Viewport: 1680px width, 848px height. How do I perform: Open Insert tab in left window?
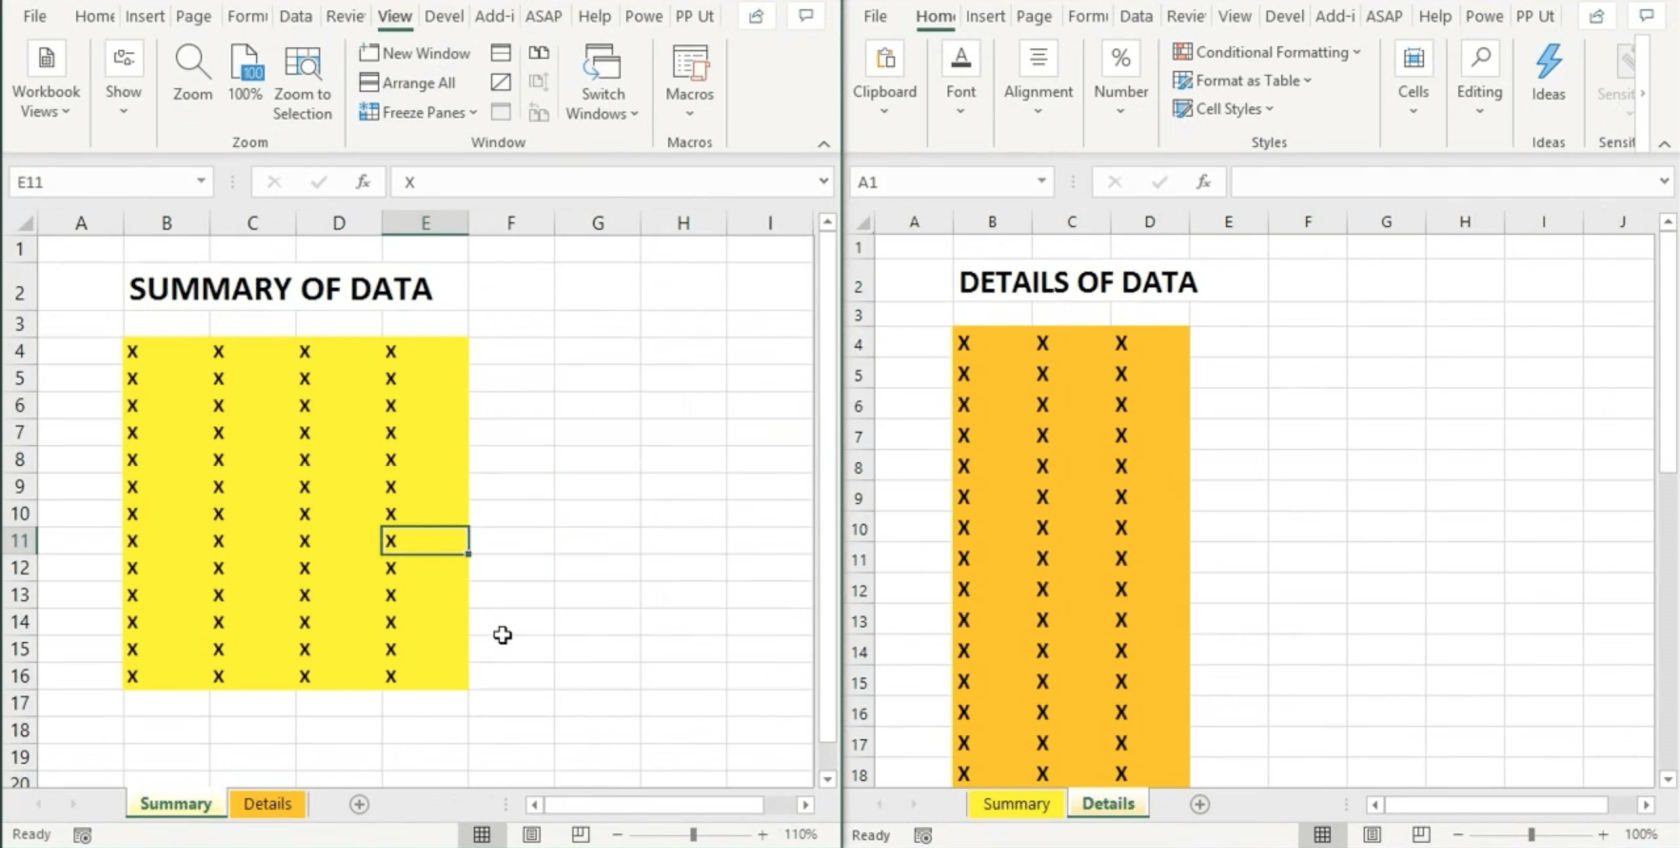click(145, 16)
